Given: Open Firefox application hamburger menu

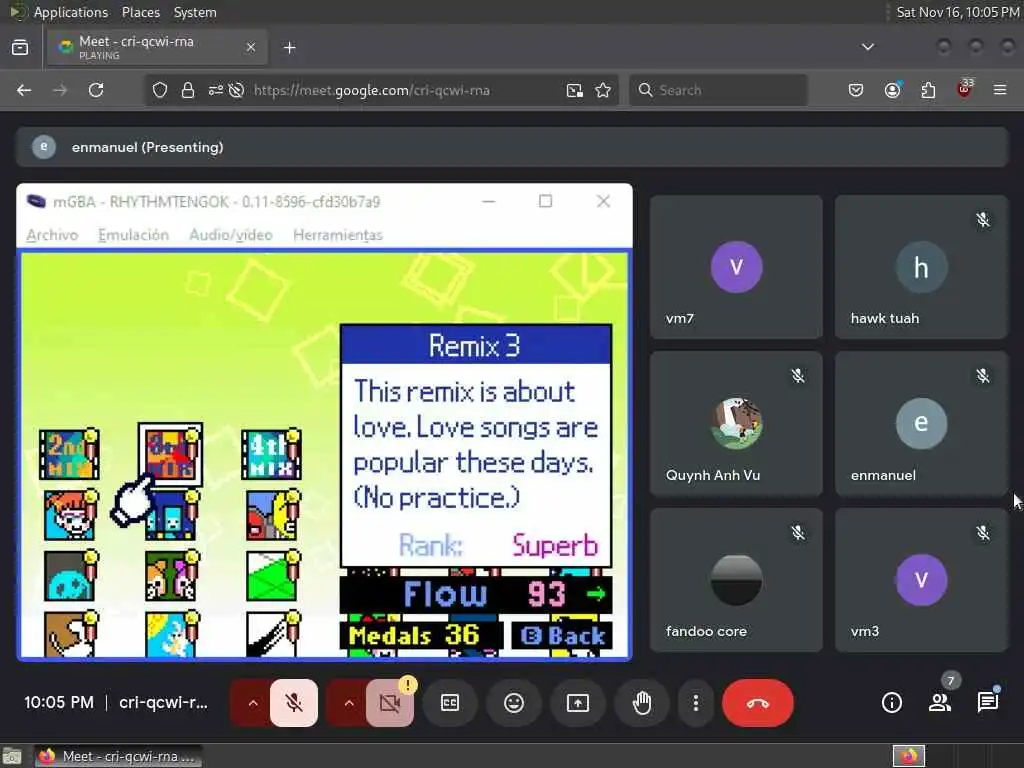Looking at the screenshot, I should (x=1000, y=90).
